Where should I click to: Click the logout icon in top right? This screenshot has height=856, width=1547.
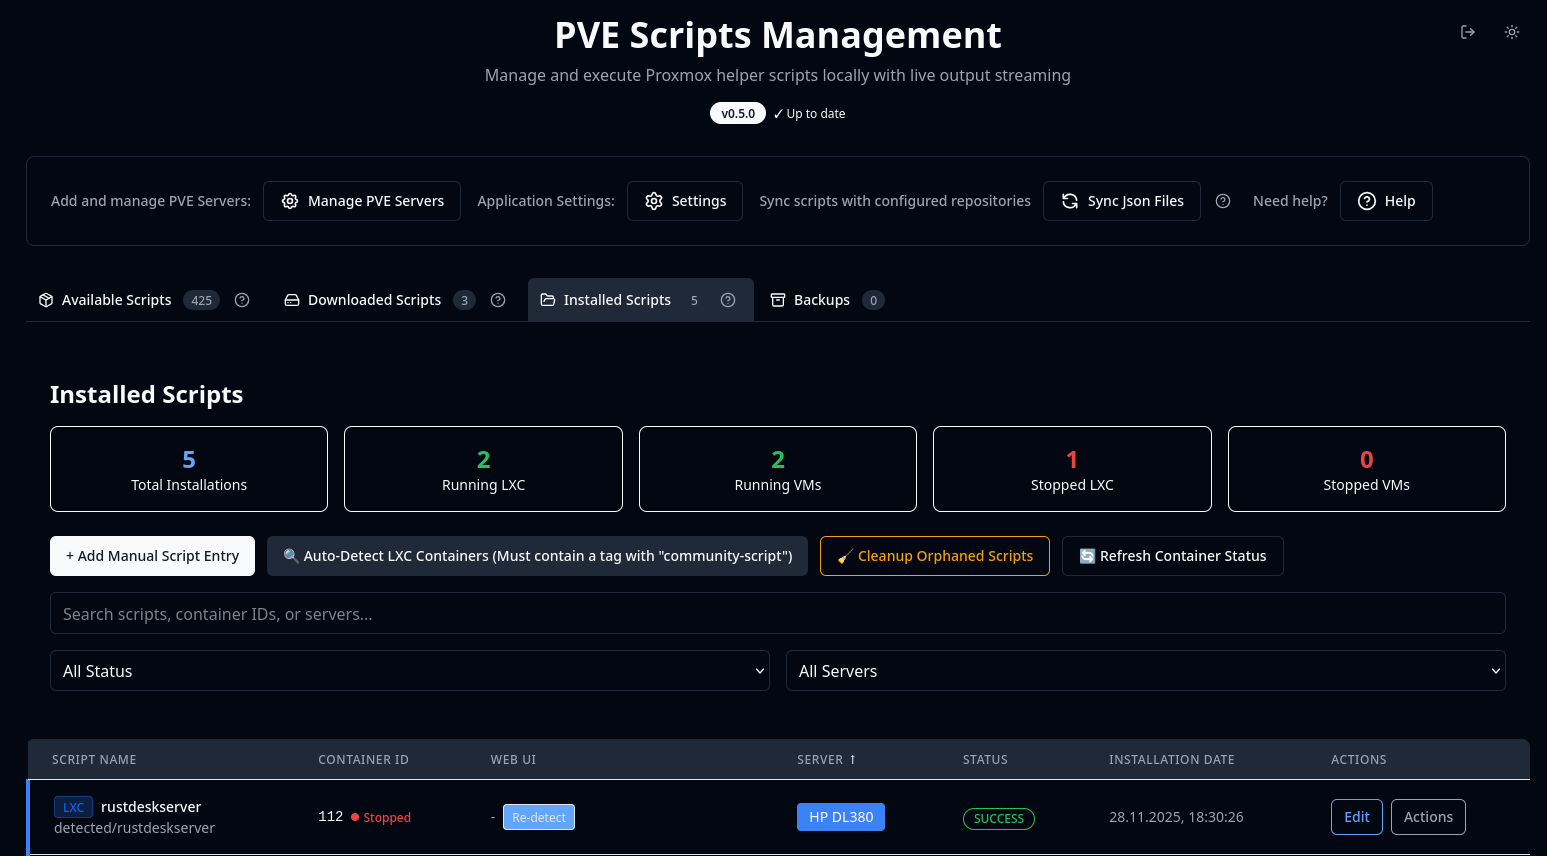[1467, 32]
